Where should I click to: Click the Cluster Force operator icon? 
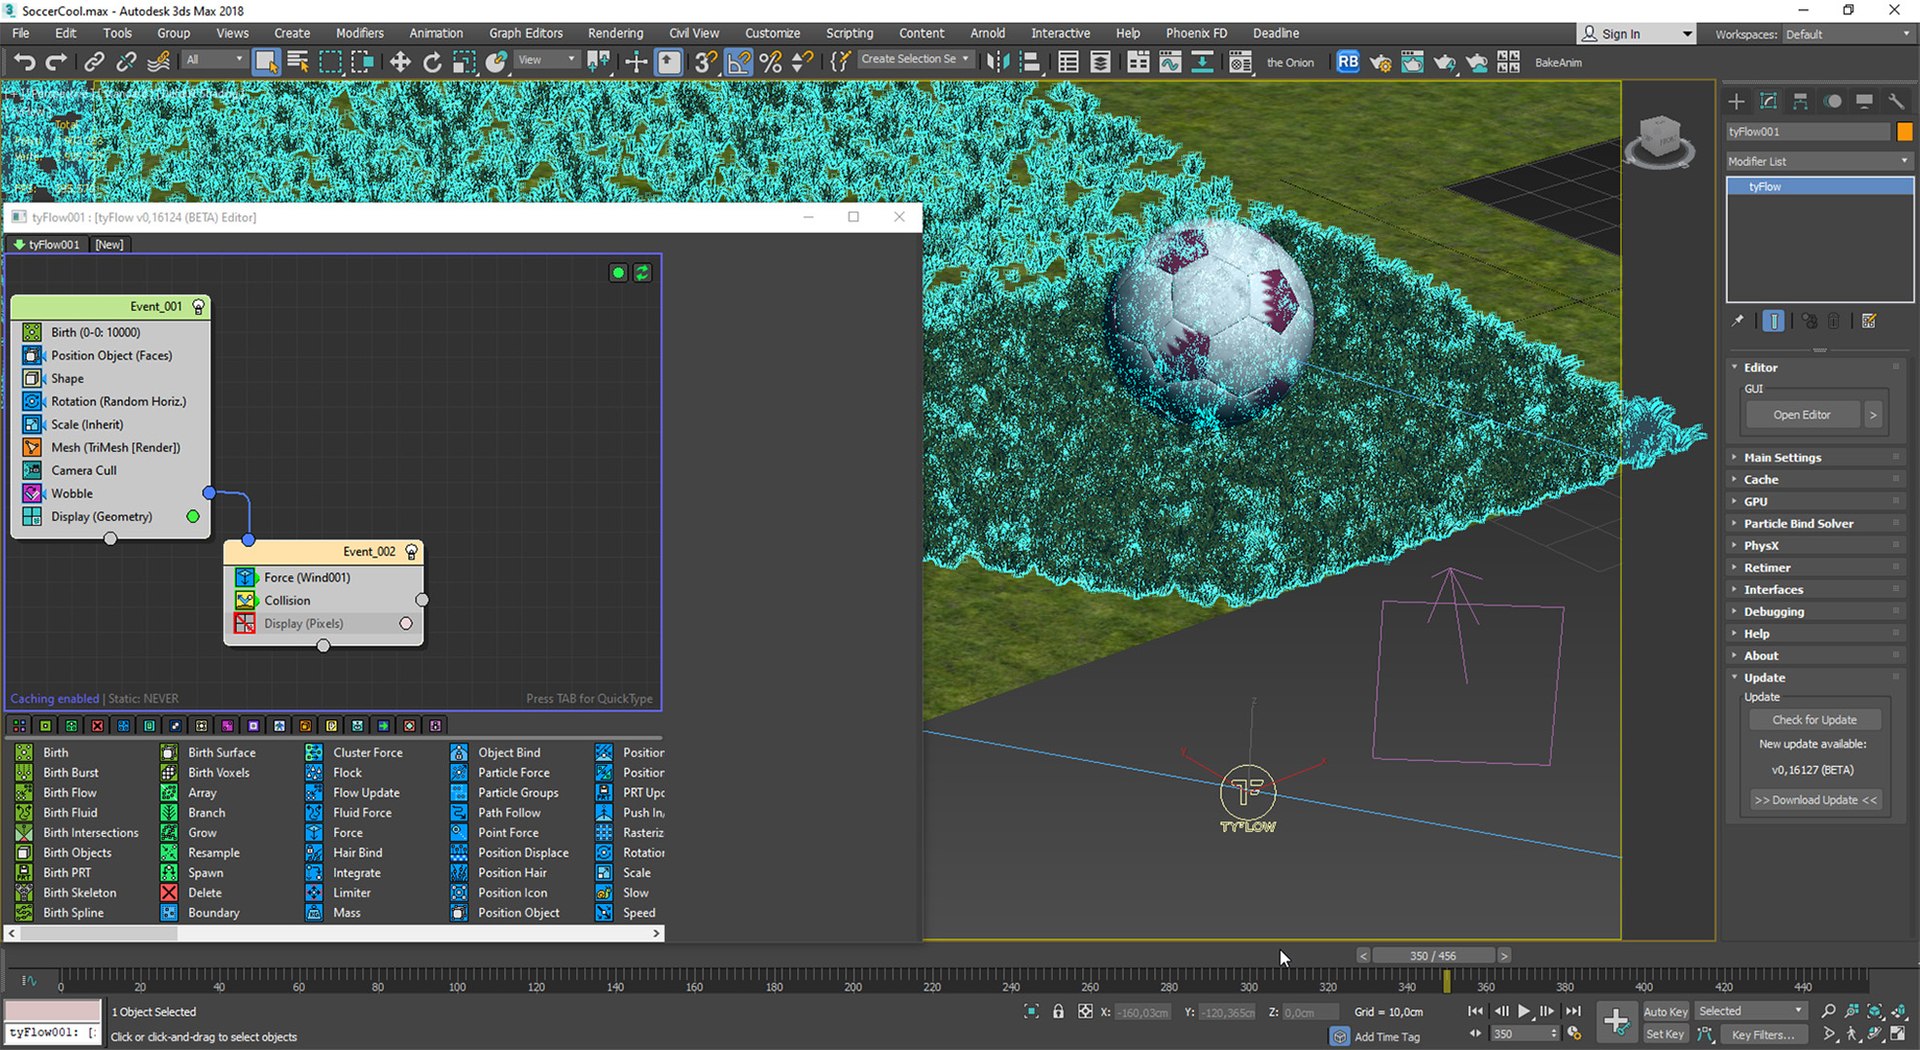(x=314, y=752)
